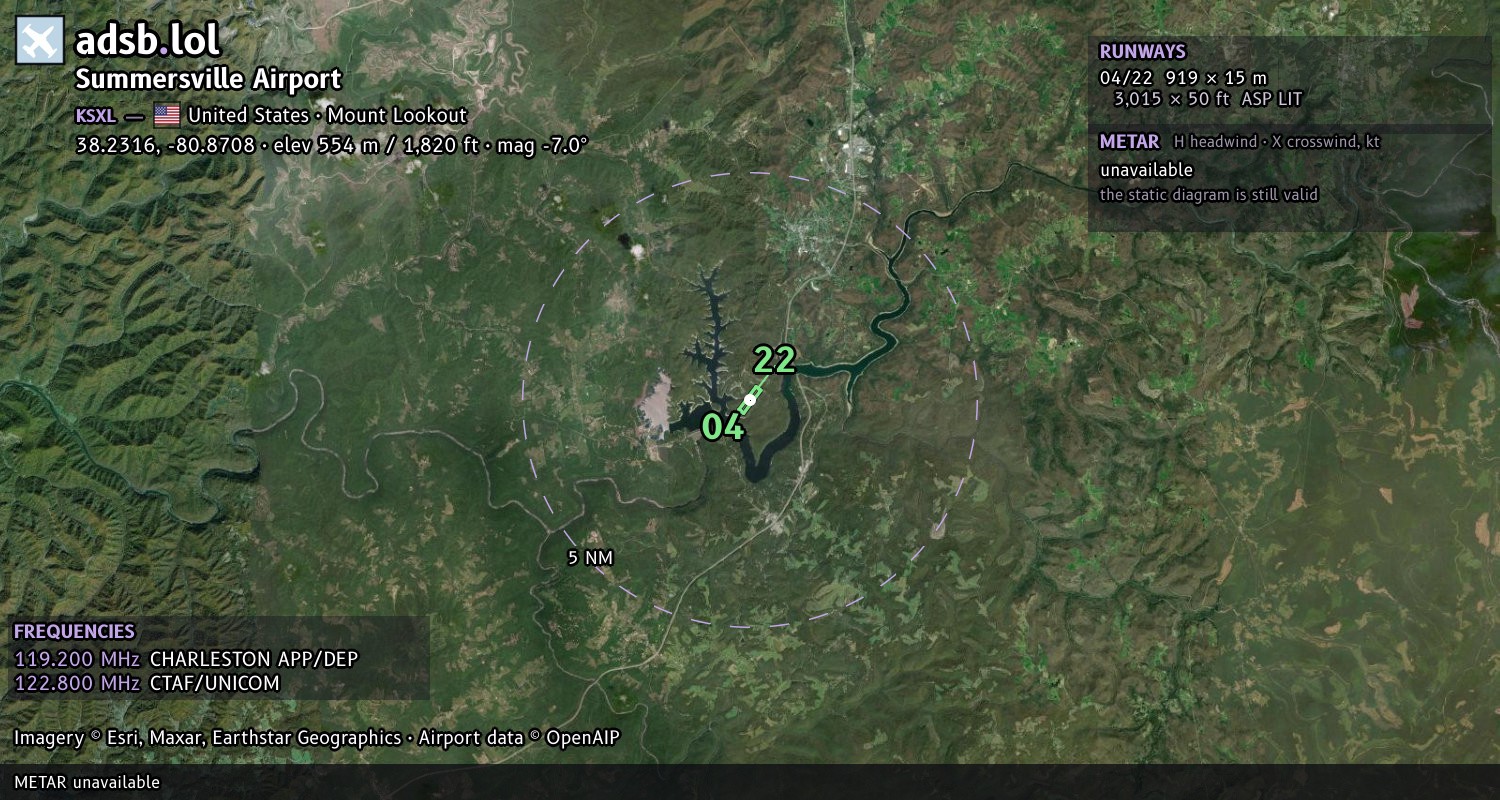
Task: Click the United States · Mount Lookout text
Action: click(327, 115)
